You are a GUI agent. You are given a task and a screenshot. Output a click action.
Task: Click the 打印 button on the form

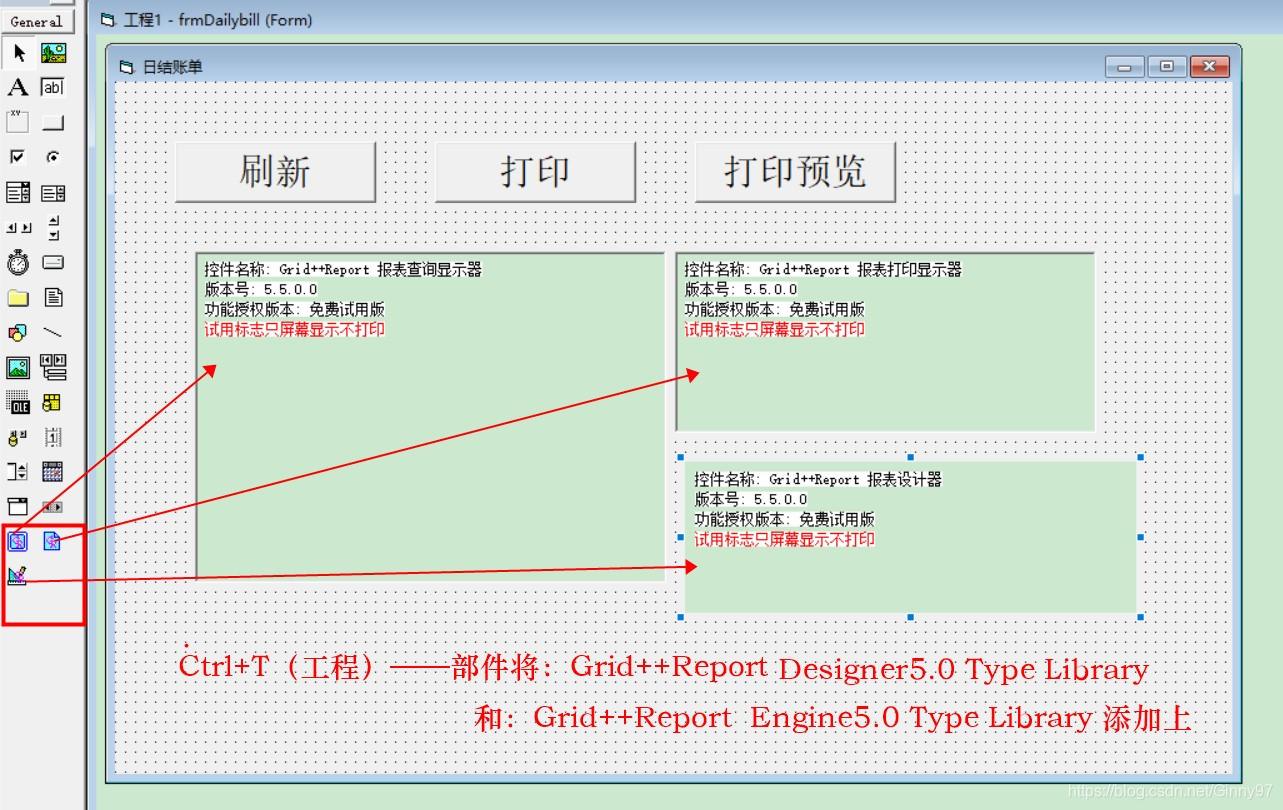tap(535, 172)
